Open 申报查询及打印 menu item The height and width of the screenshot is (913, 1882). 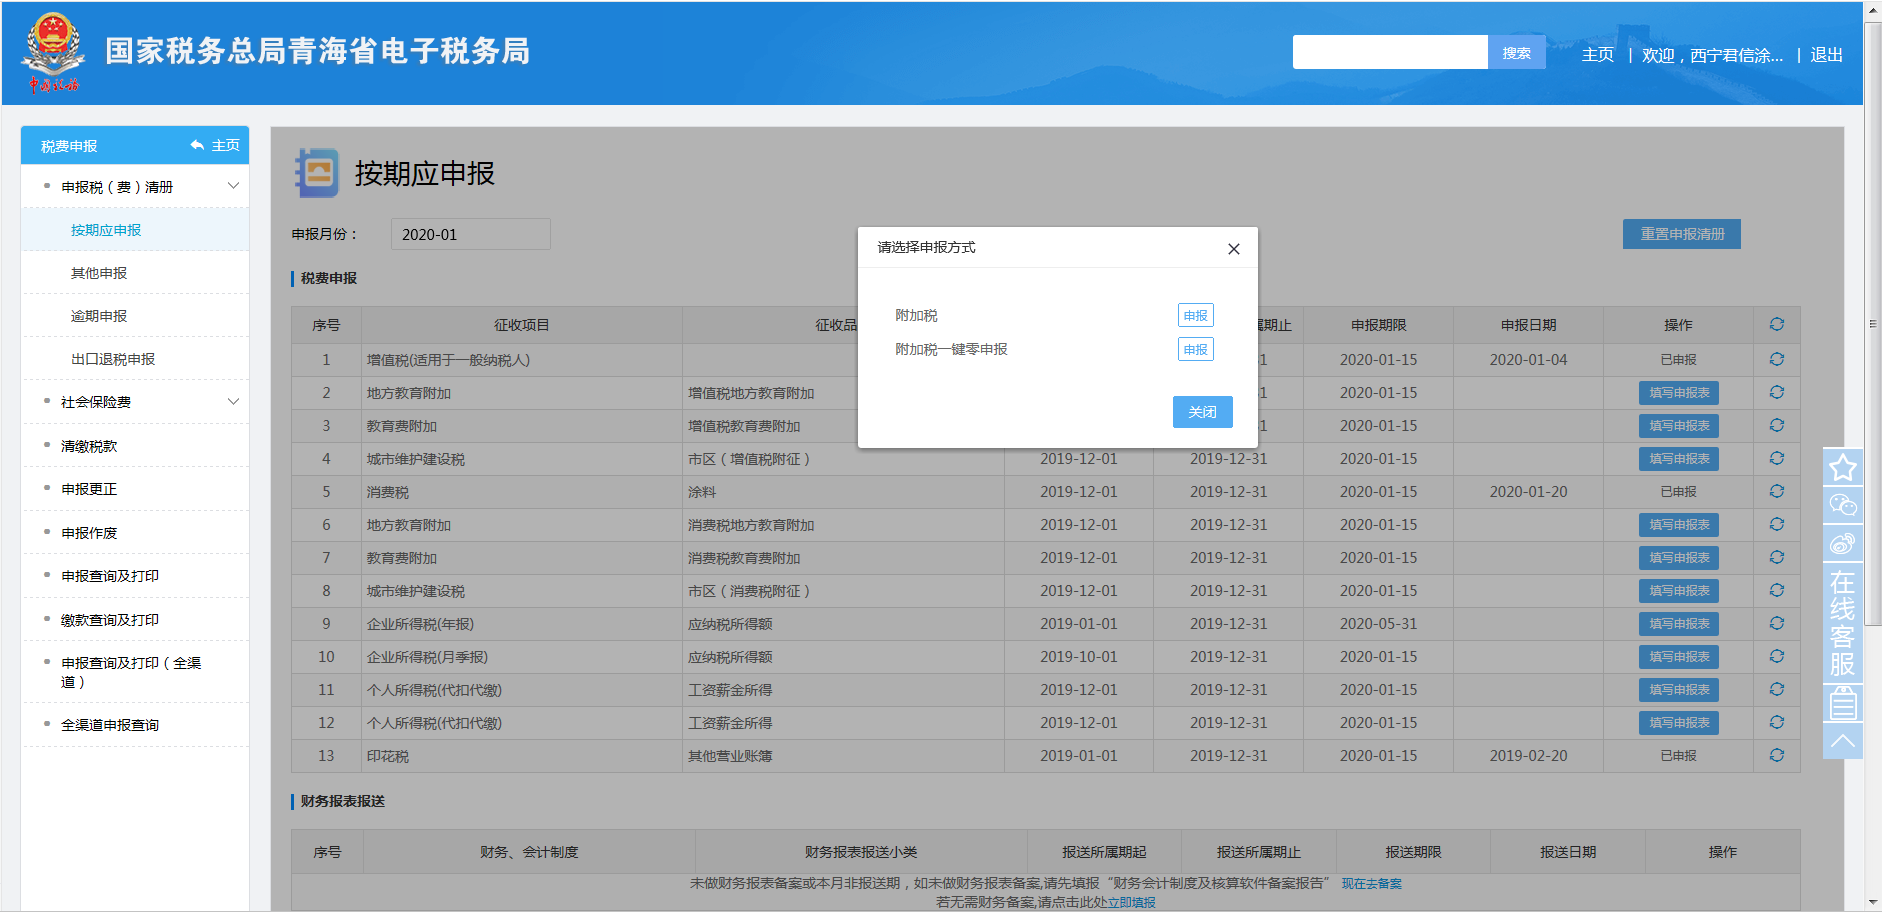coord(110,576)
